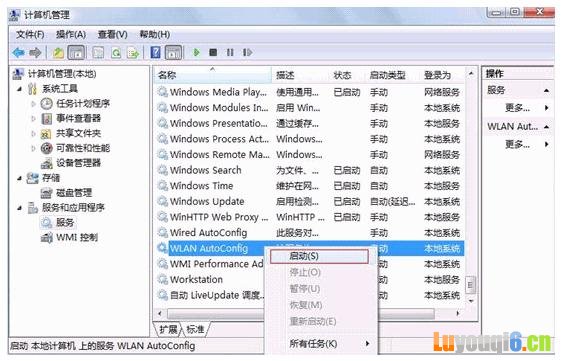Select the Workstation service row
Image resolution: width=564 pixels, height=361 pixels.
click(210, 279)
